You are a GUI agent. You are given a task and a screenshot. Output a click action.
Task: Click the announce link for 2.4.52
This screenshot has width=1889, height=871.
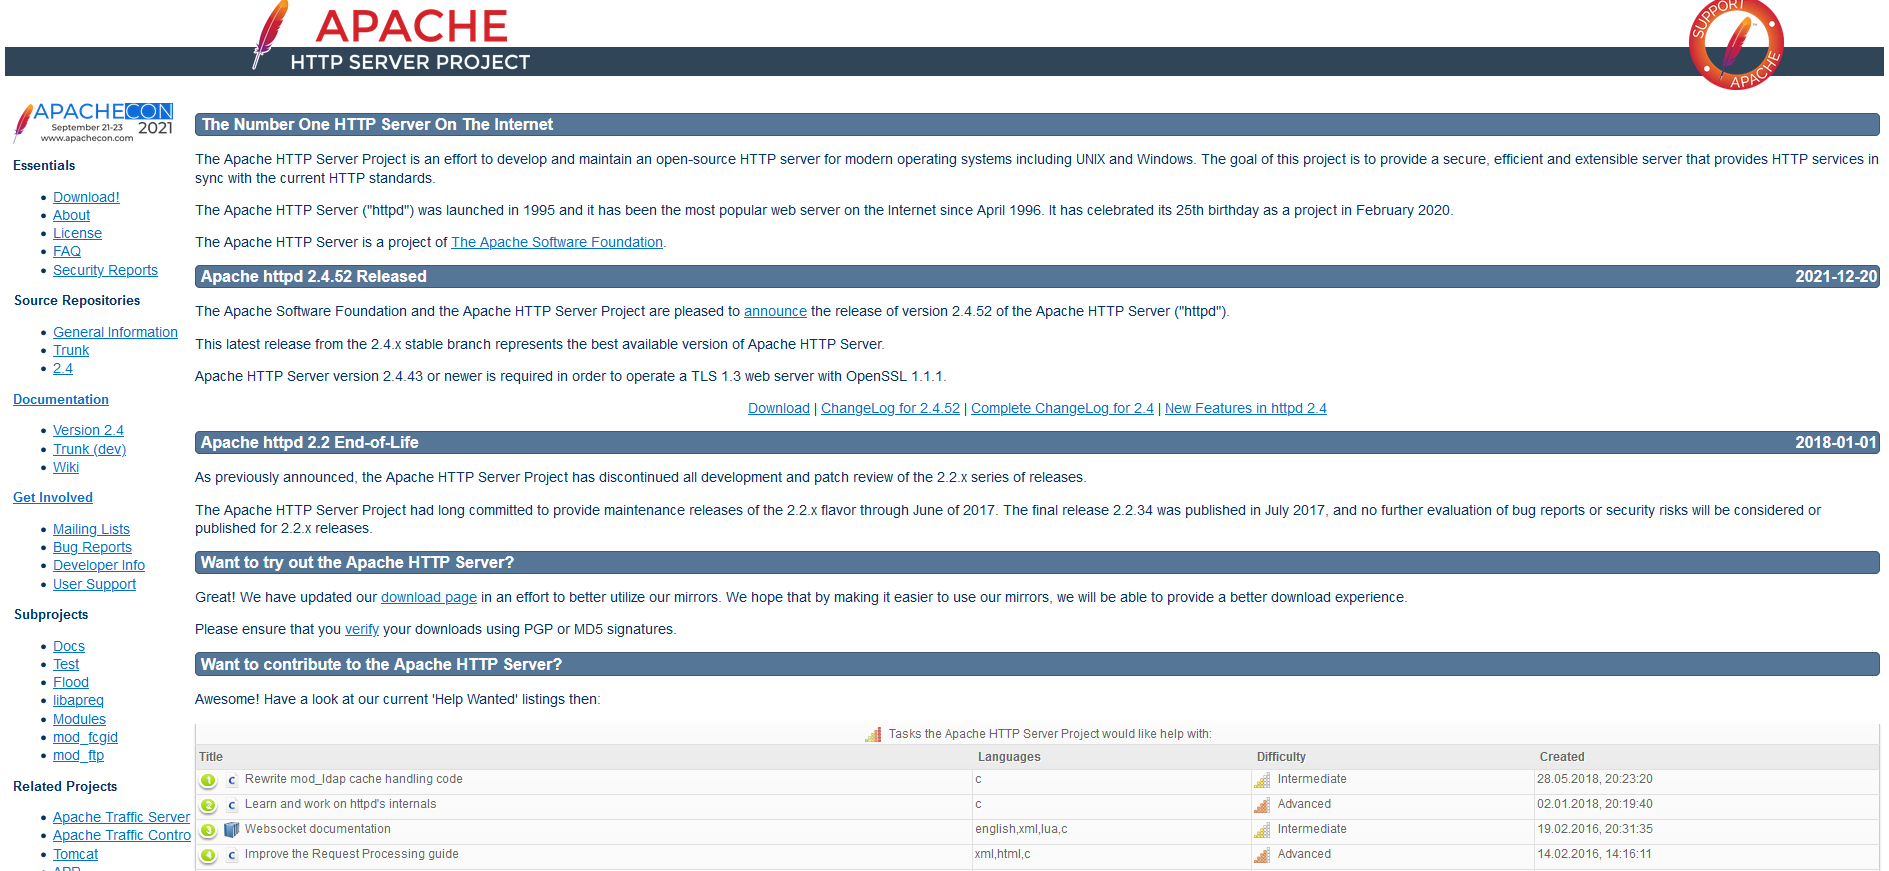[x=775, y=311]
